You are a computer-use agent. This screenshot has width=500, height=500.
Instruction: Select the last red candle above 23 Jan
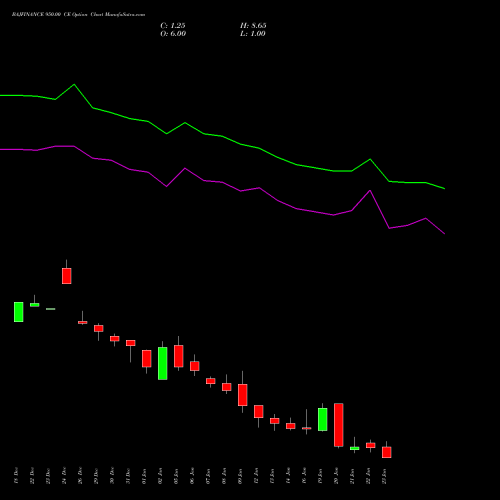click(387, 452)
